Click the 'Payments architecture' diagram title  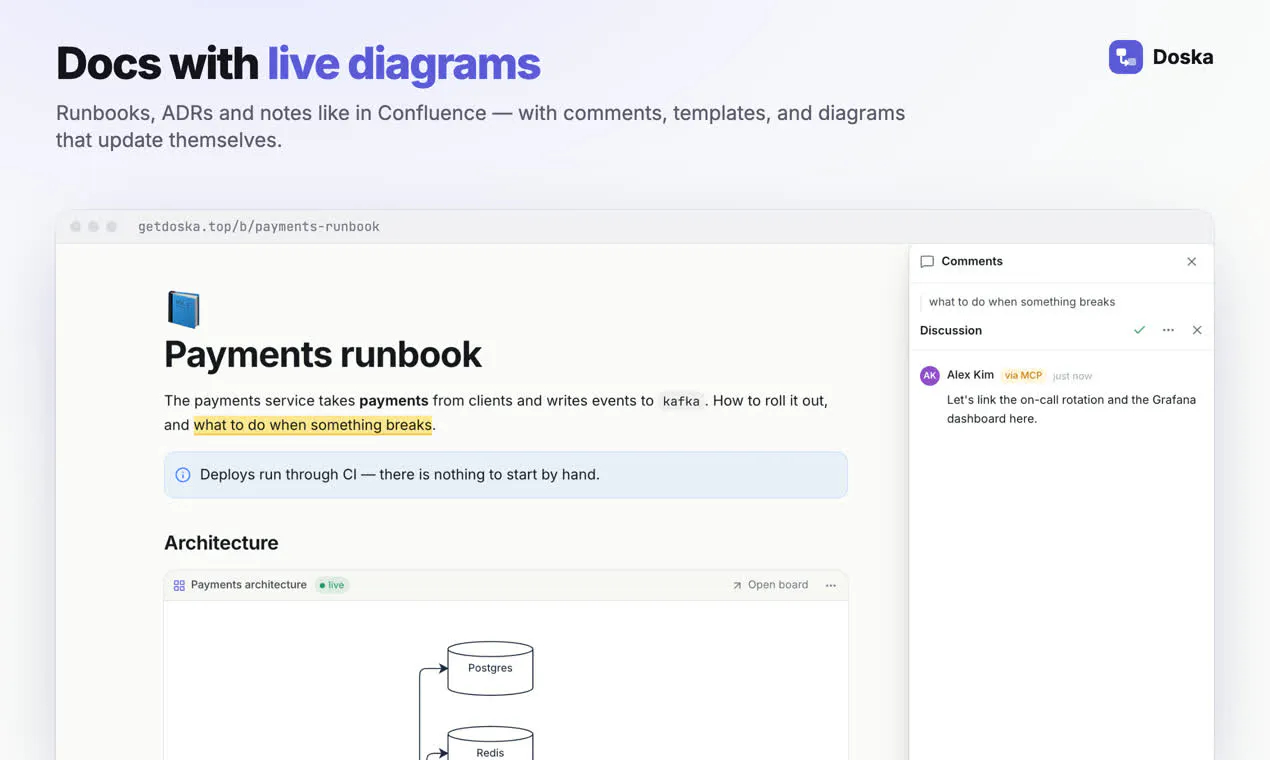point(249,585)
